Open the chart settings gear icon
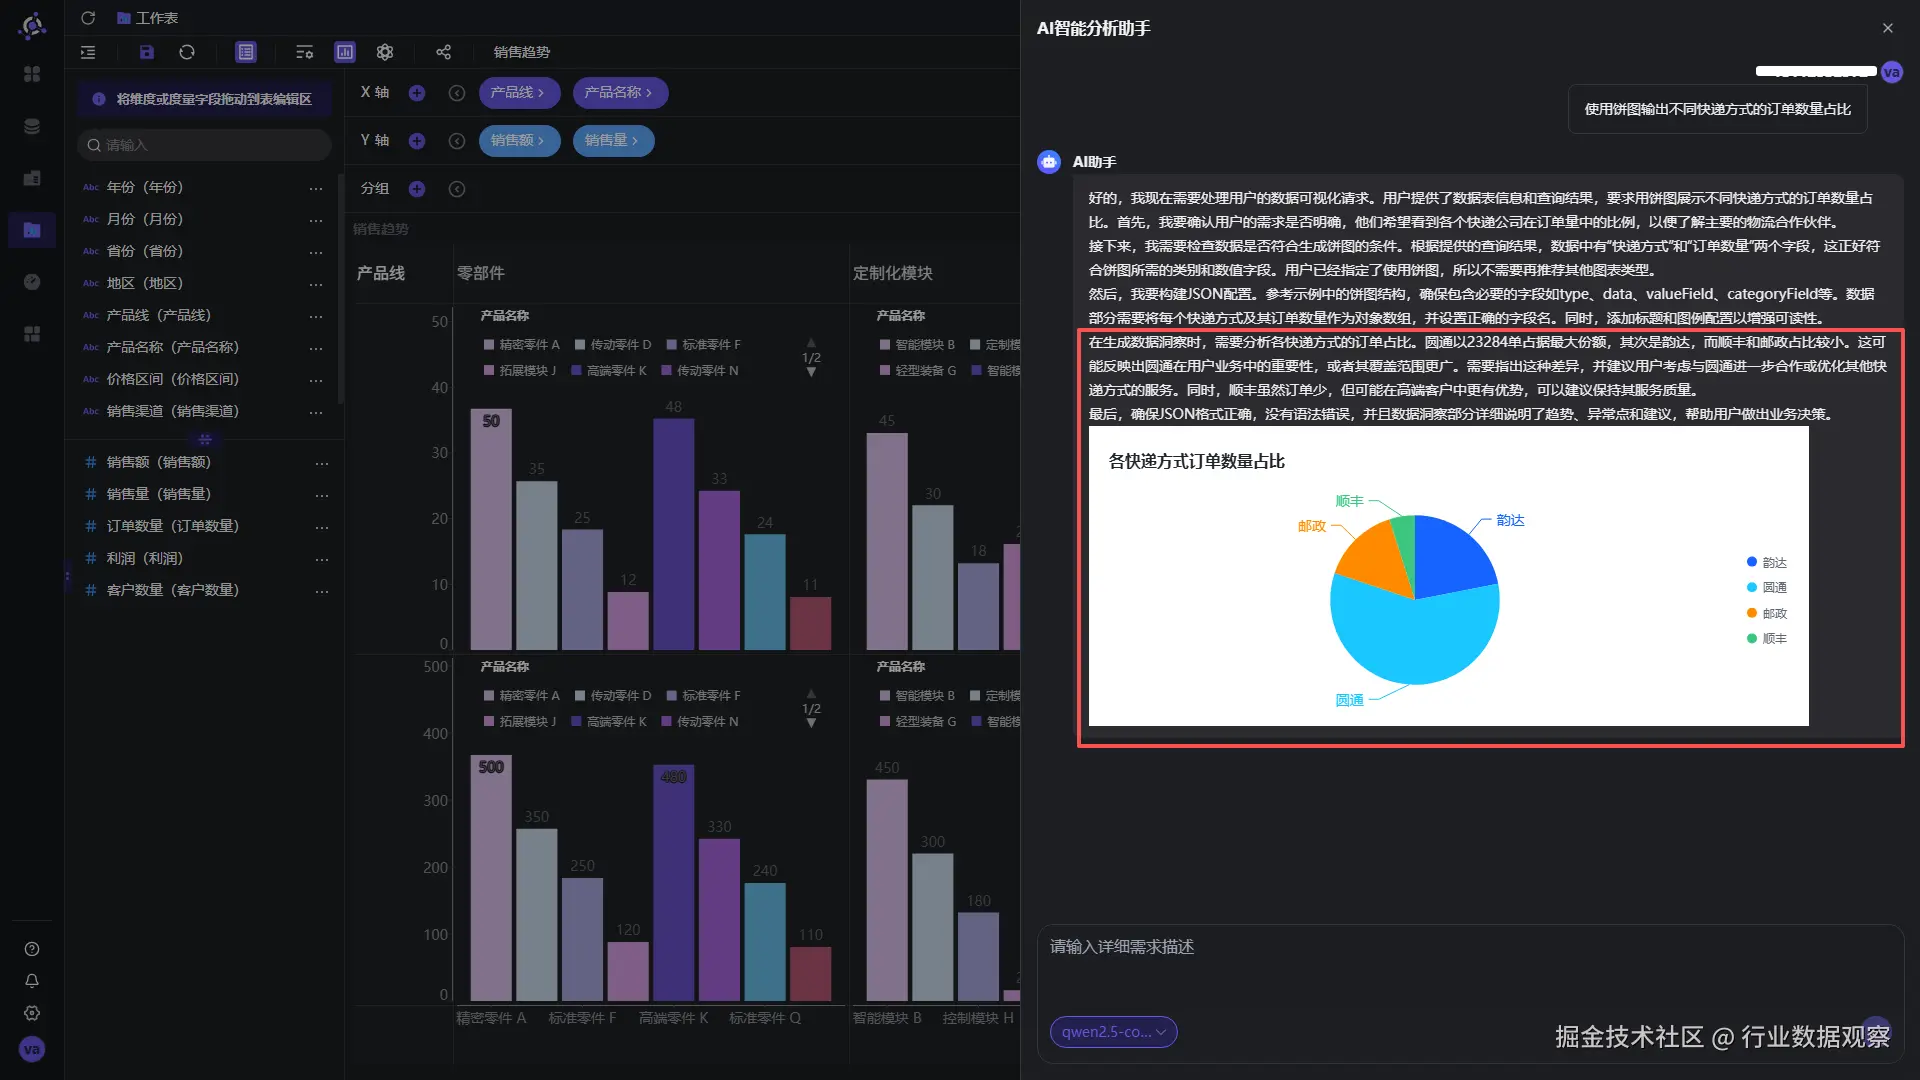The image size is (1920, 1080). pyautogui.click(x=385, y=52)
